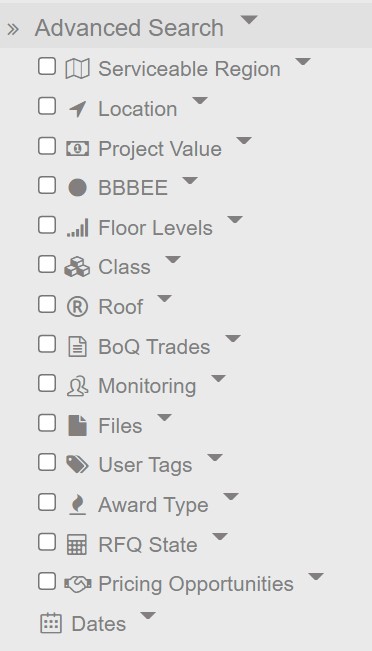372x651 pixels.
Task: Check the Files filter checkbox
Action: 47,423
